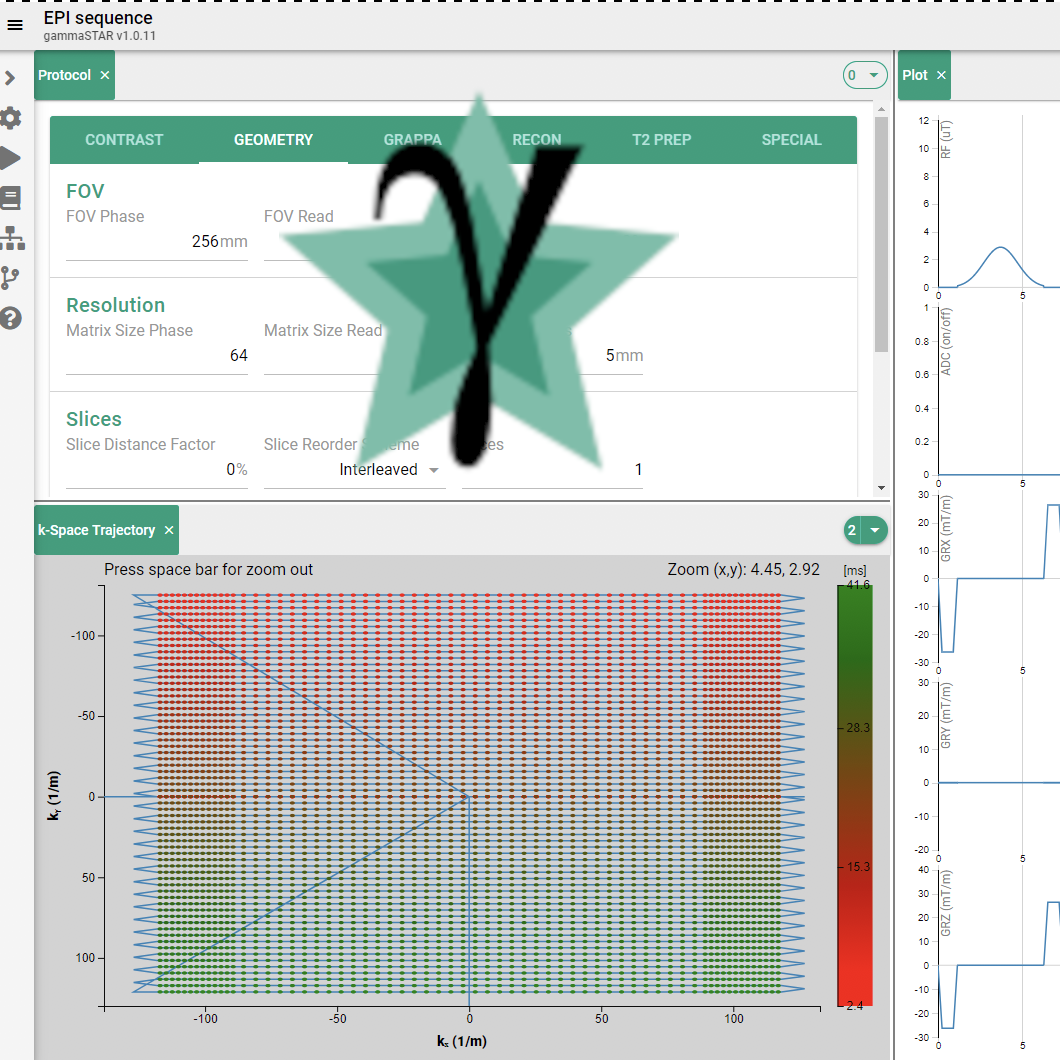Close the Protocol panel tab
The image size is (1060, 1060).
105,76
